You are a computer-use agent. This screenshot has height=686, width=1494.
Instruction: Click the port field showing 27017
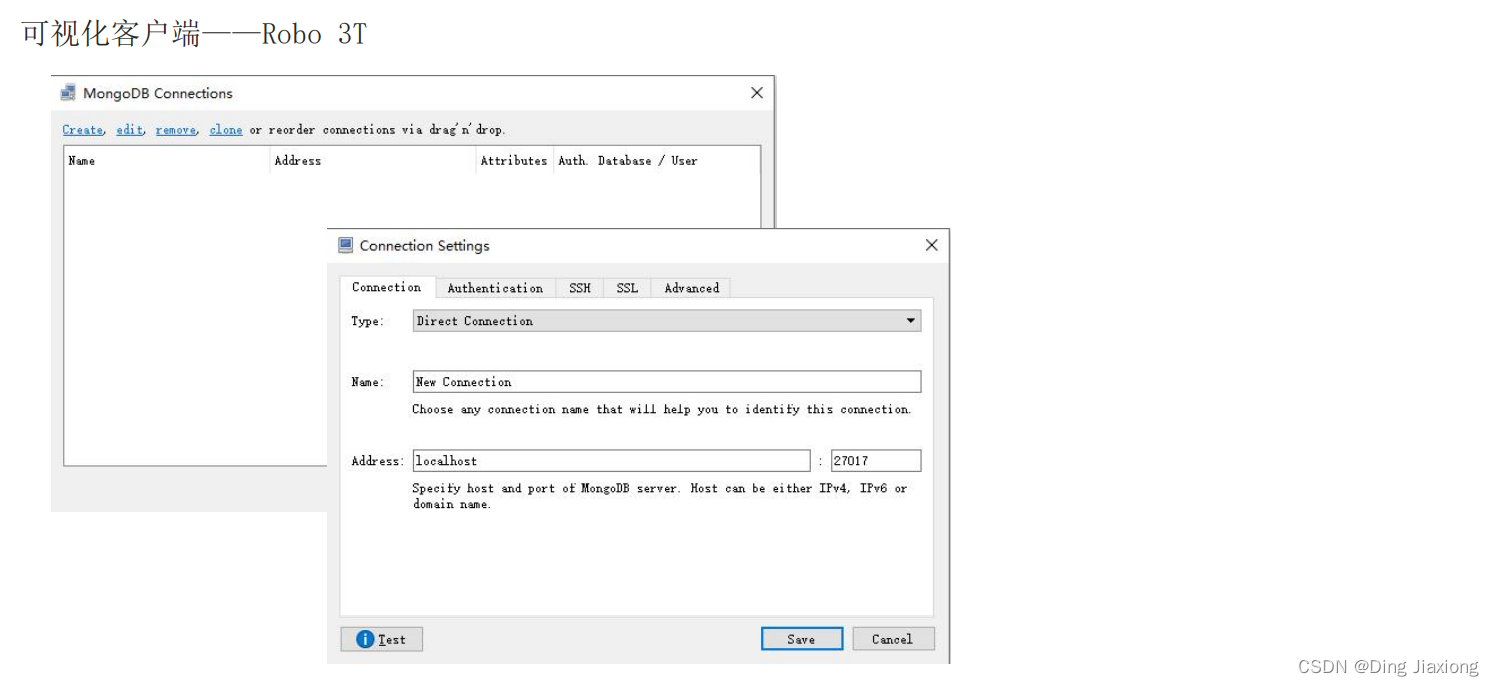tap(876, 461)
